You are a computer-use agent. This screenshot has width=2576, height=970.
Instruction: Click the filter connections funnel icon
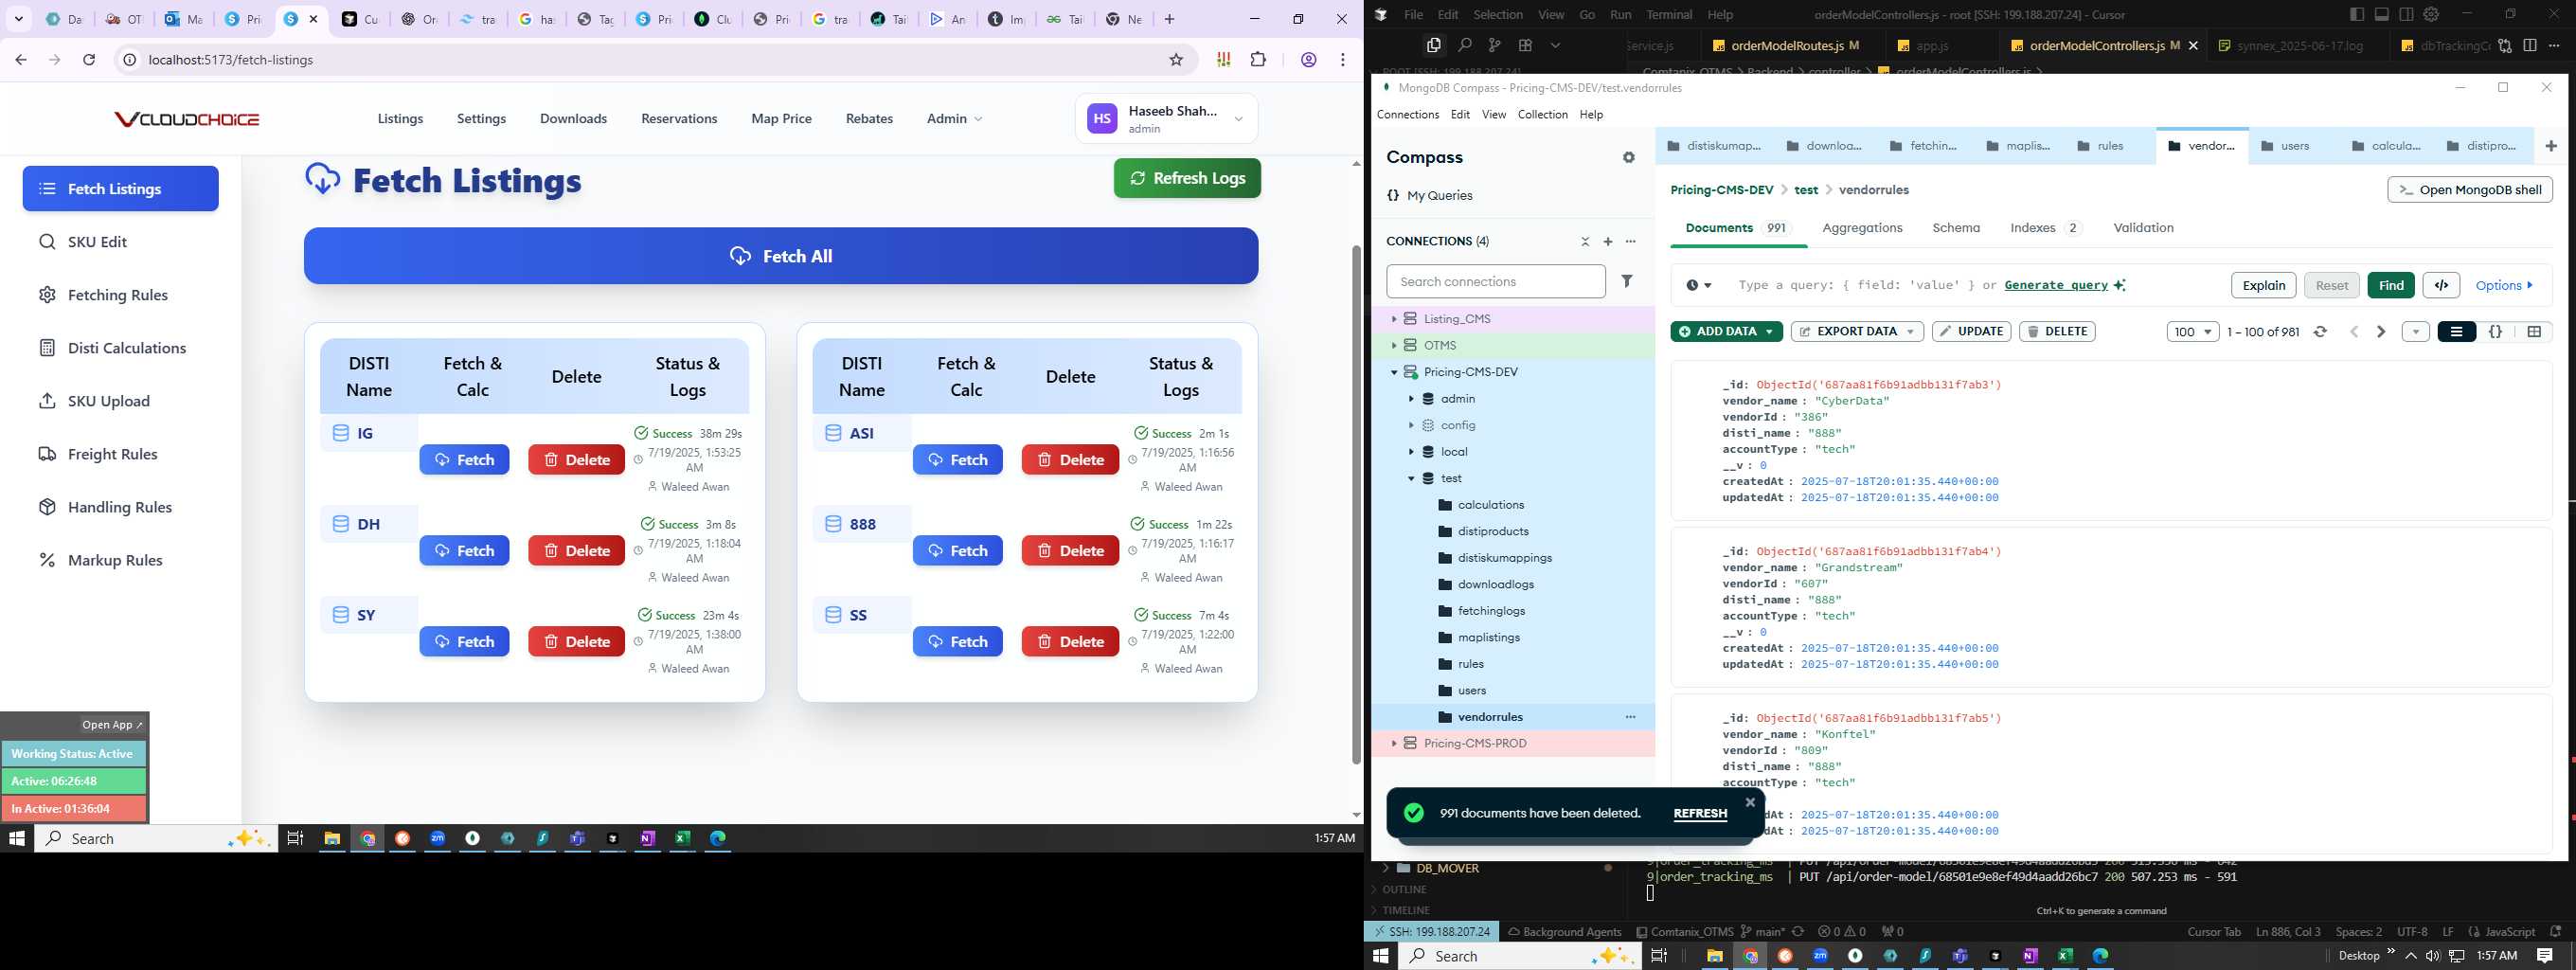(1627, 282)
